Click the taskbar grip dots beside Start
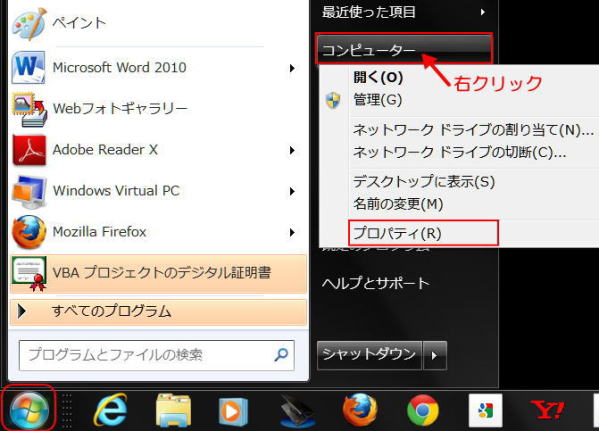This screenshot has width=599, height=431. (x=67, y=410)
